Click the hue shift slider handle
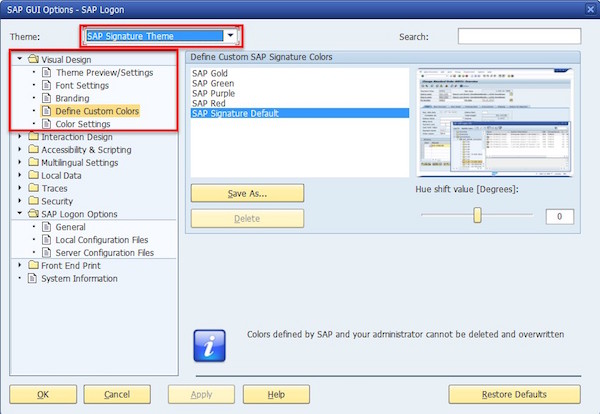 click(x=477, y=215)
